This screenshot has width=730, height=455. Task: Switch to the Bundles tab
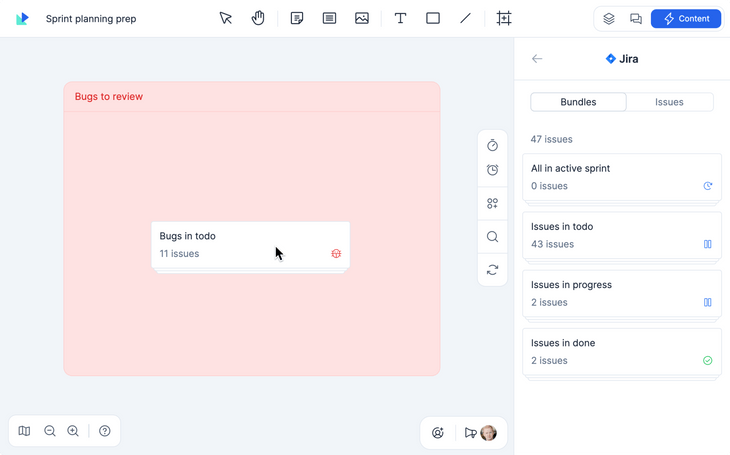pyautogui.click(x=578, y=102)
